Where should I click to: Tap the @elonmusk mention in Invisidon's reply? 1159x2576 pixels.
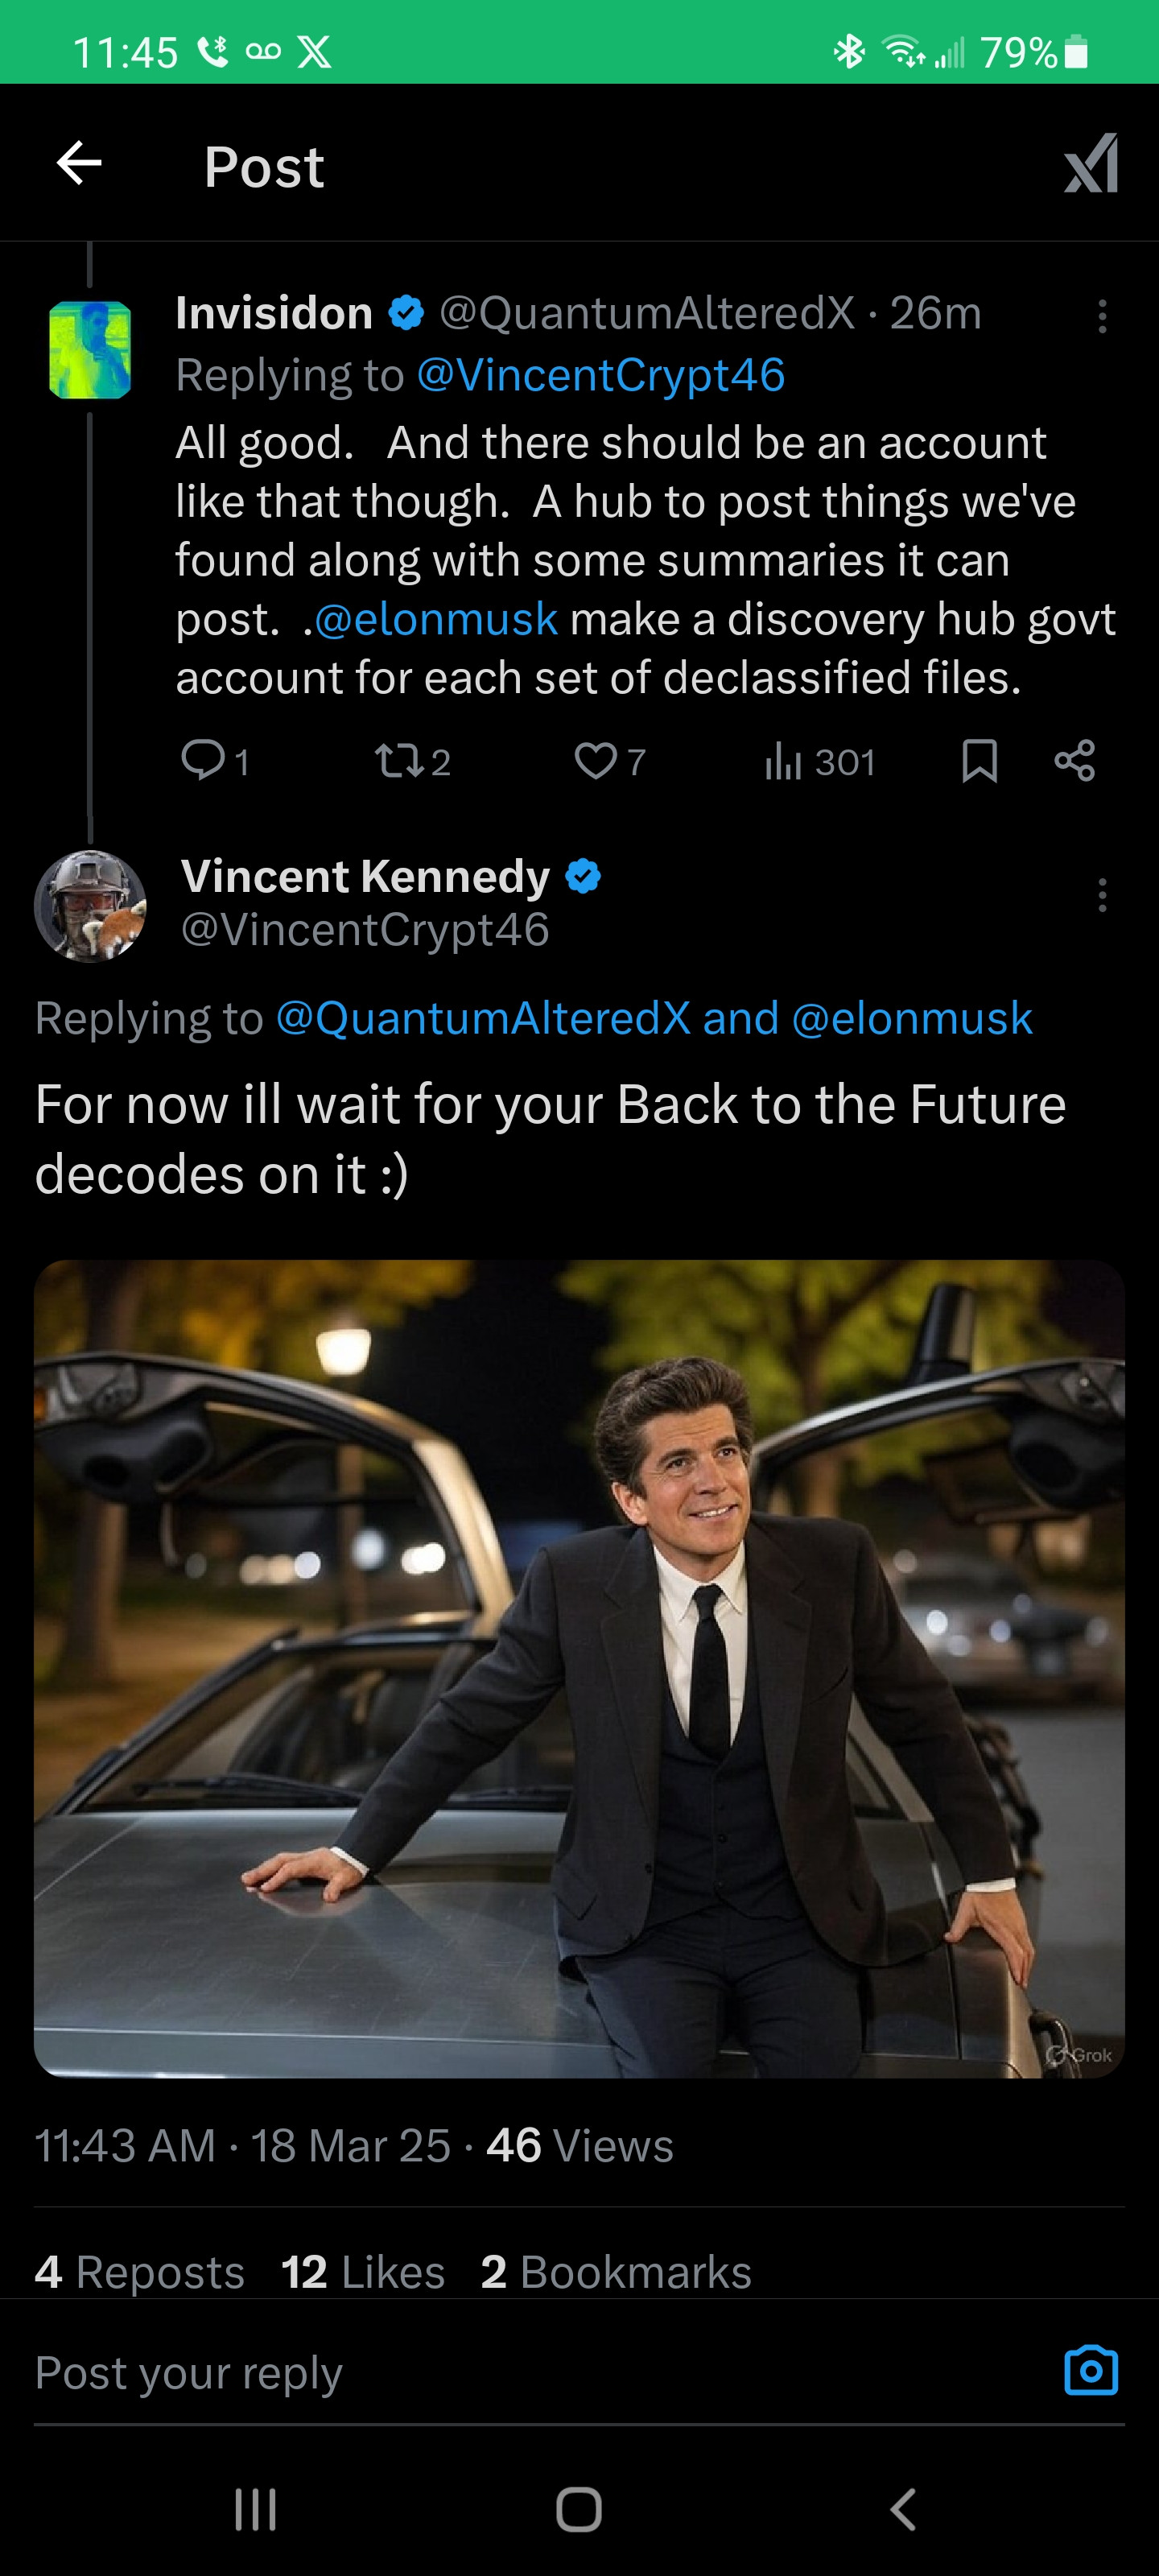(436, 619)
